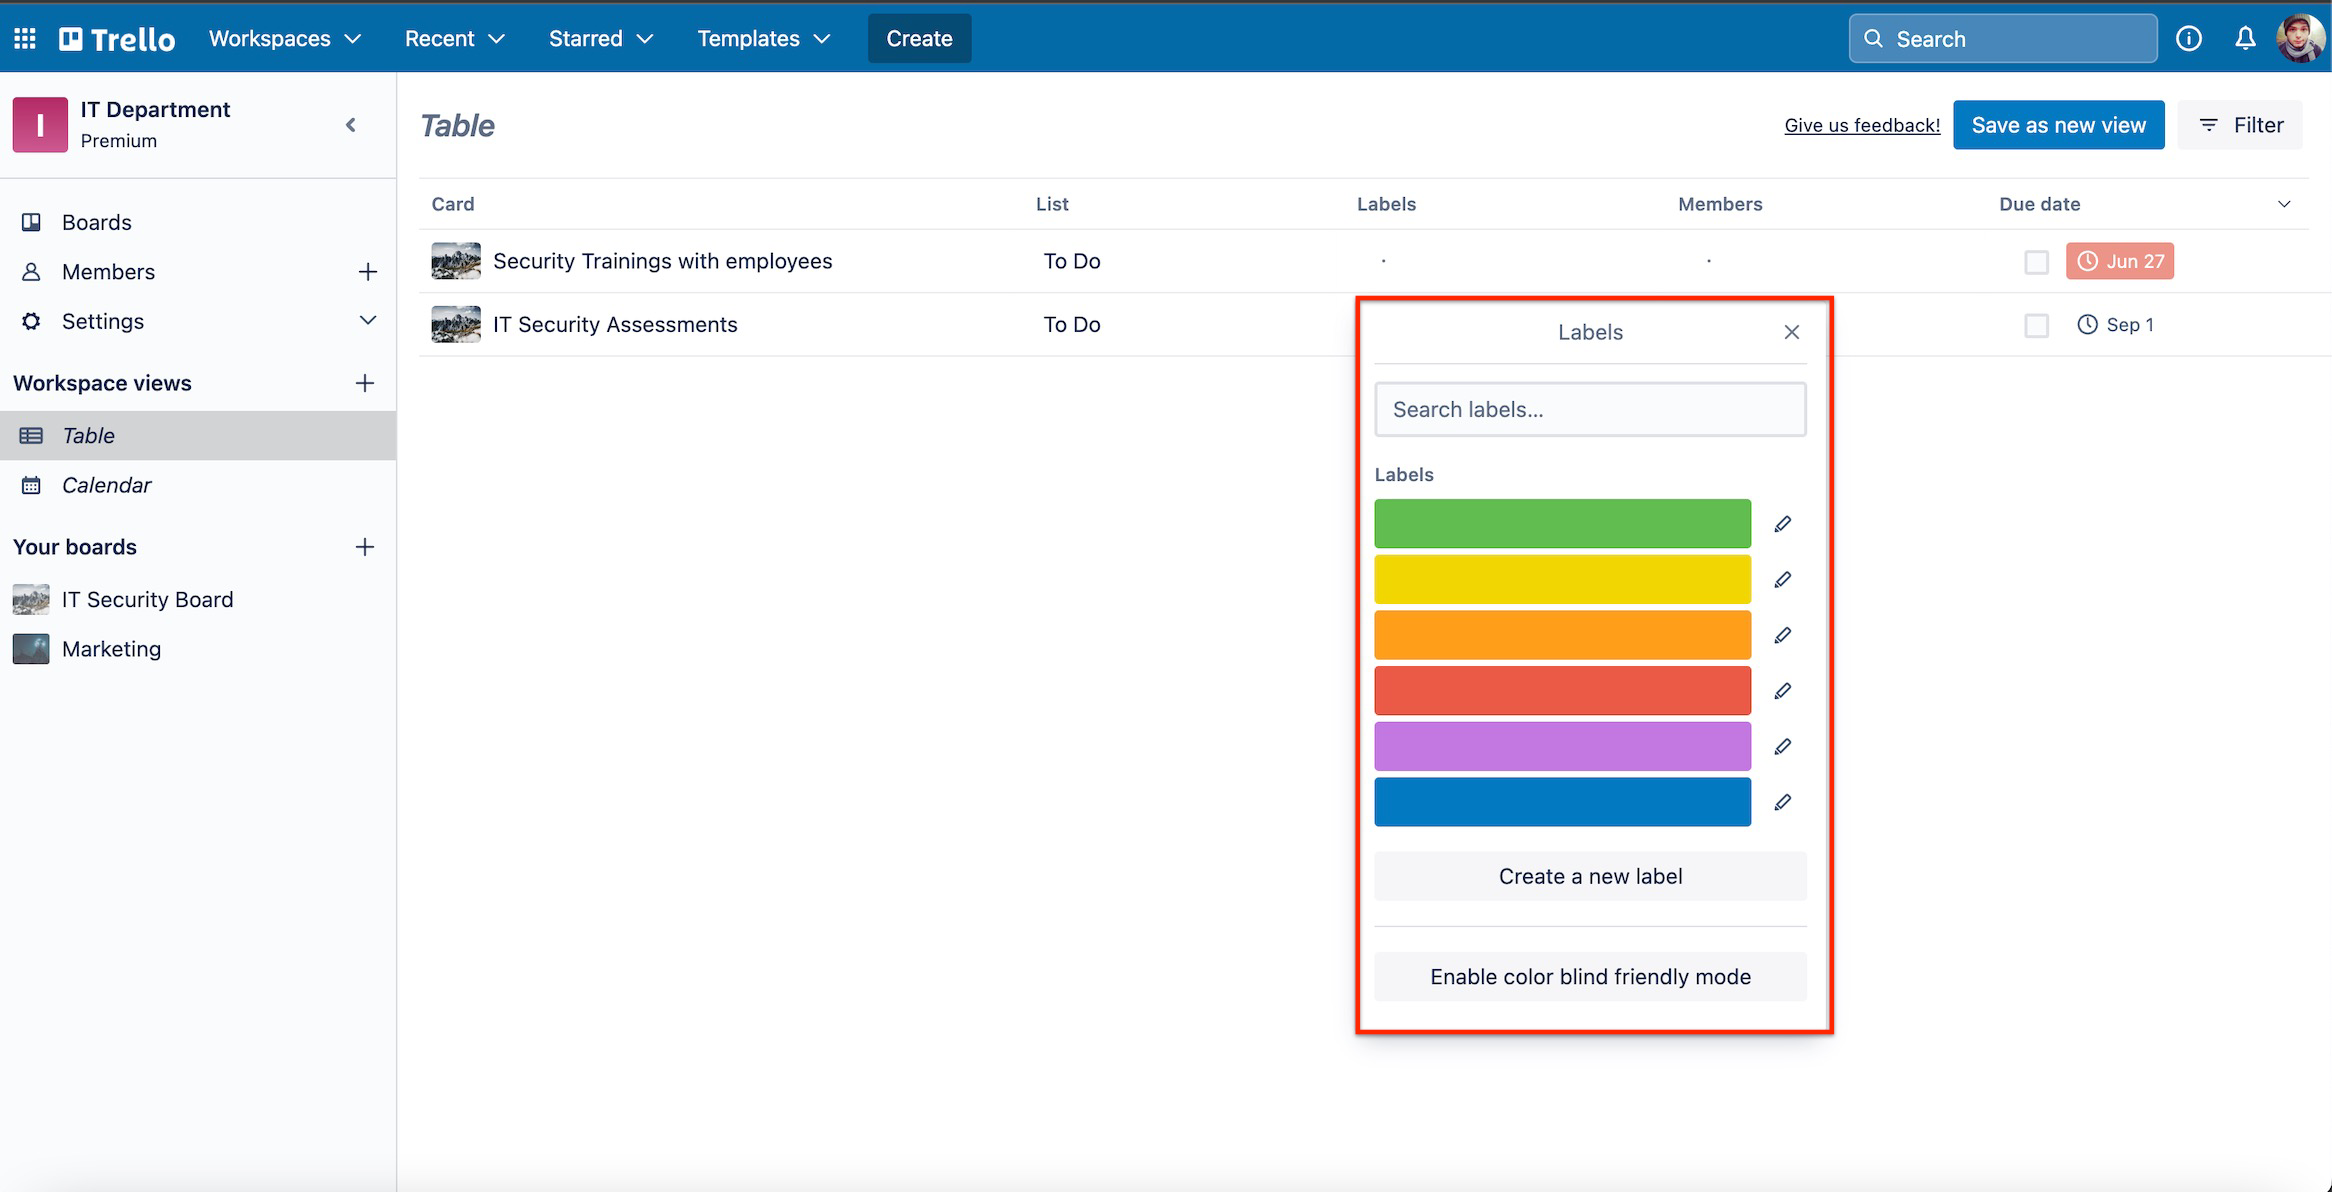This screenshot has height=1192, width=2332.
Task: Click To Do for IT Security Assessments row
Action: pos(1072,324)
